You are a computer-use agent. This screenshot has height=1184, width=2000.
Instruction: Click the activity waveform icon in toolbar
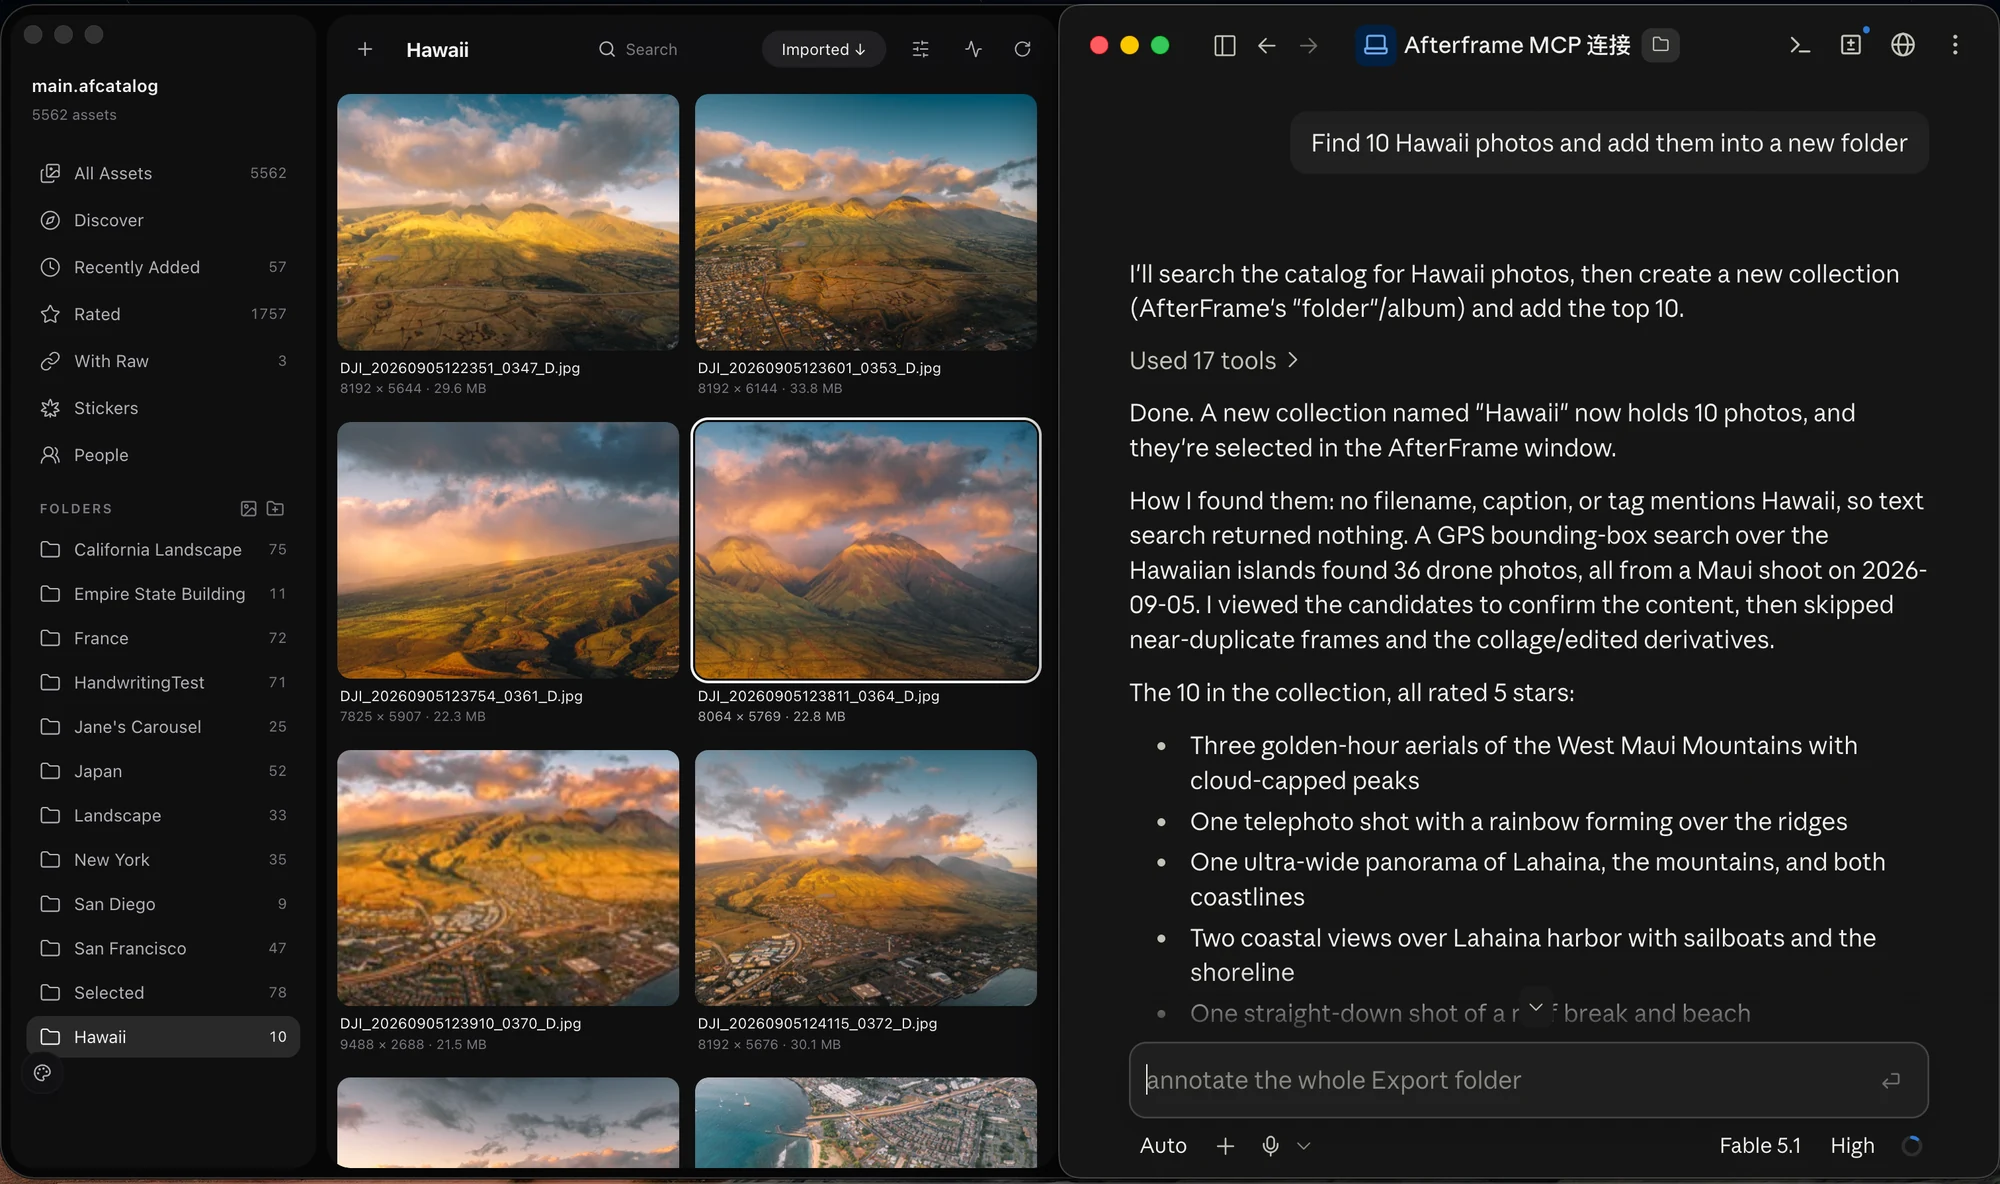tap(973, 49)
